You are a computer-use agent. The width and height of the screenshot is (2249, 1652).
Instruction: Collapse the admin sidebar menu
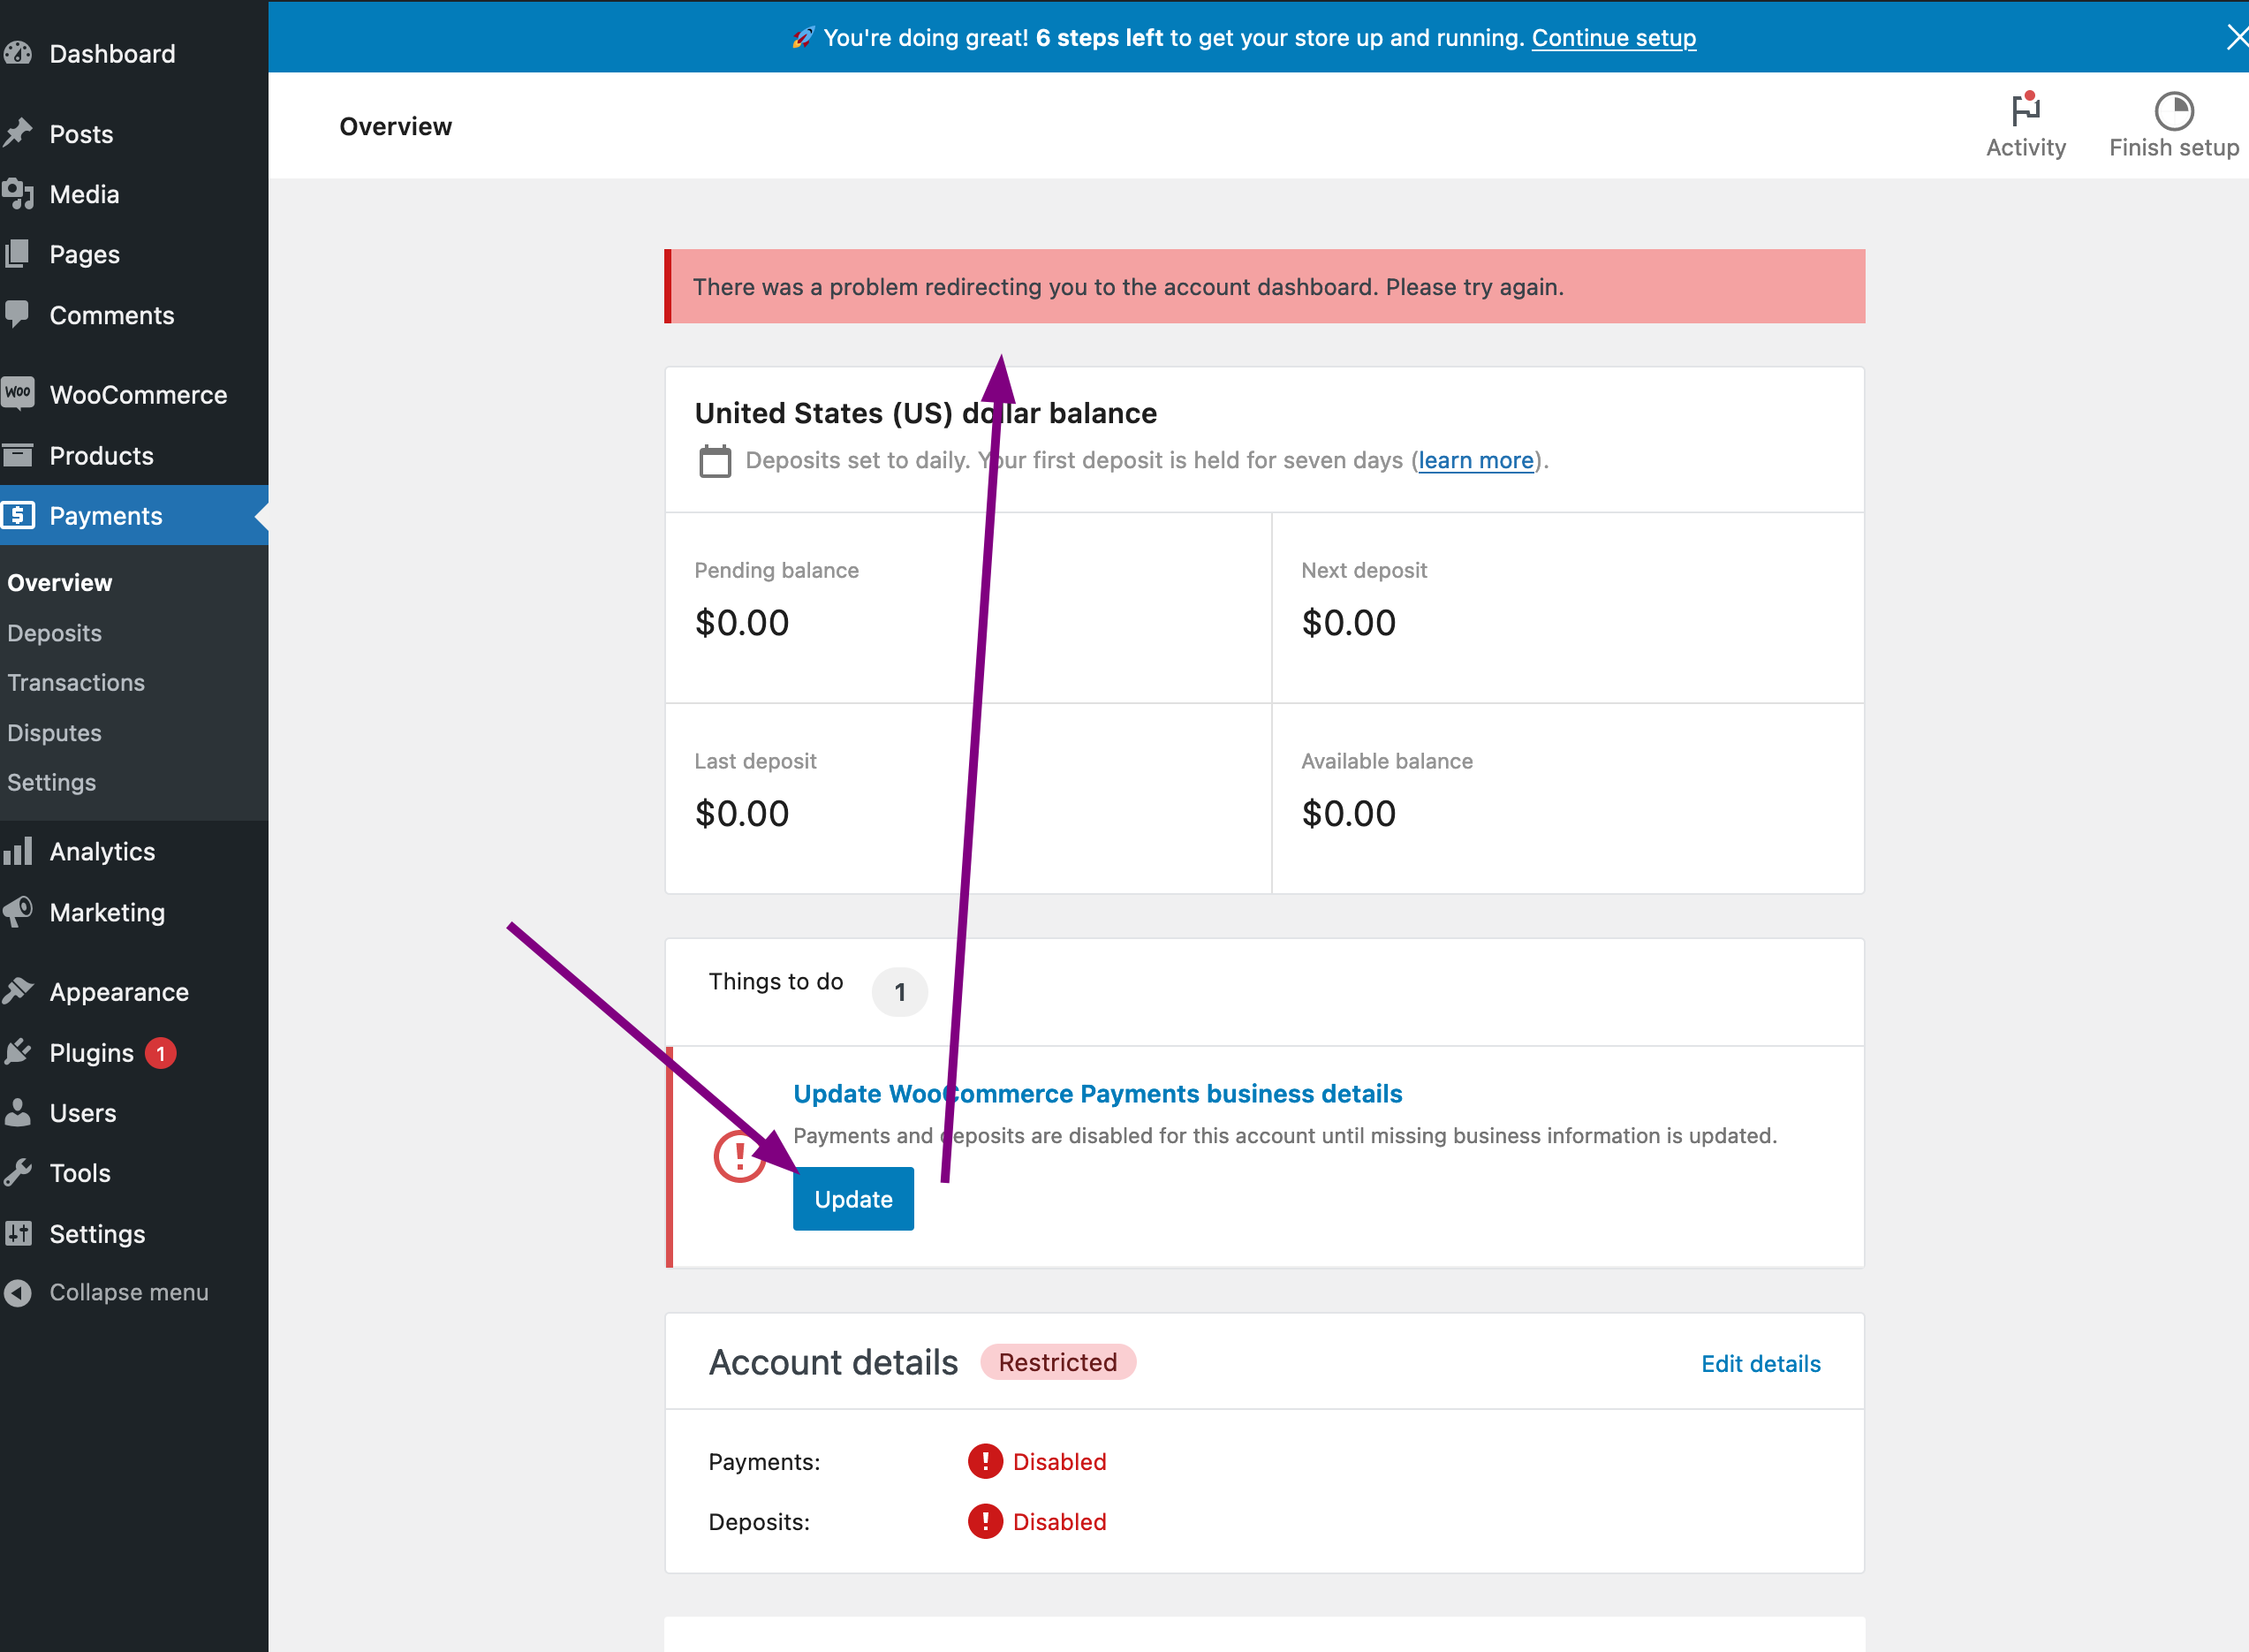tap(130, 1291)
